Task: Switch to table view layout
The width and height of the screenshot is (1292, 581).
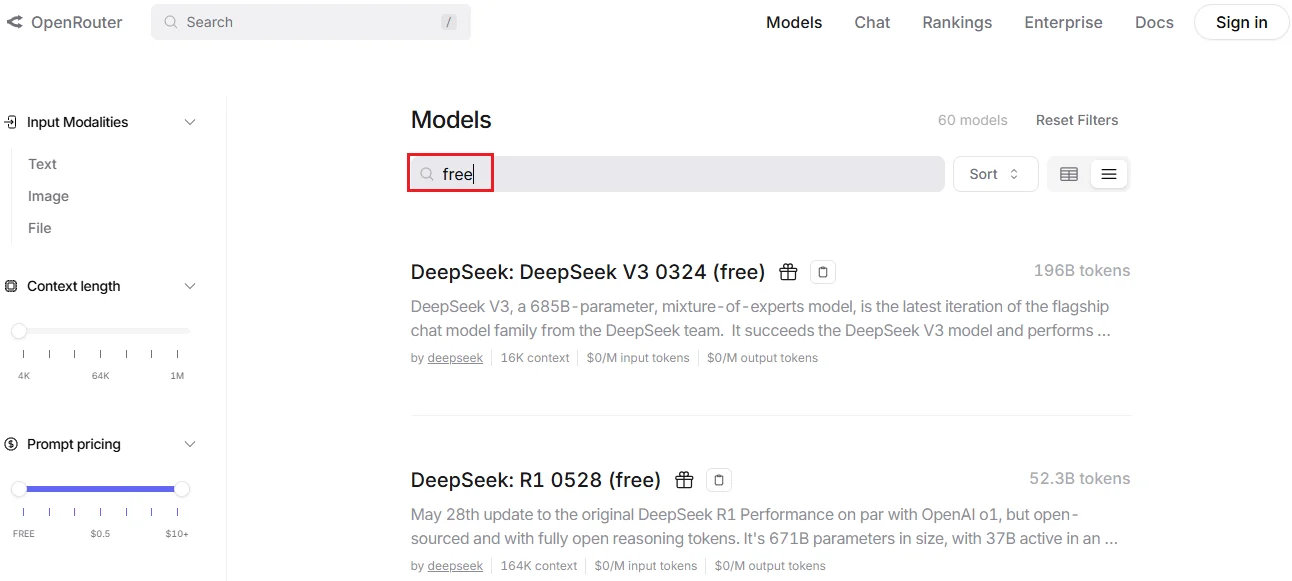Action: point(1069,174)
